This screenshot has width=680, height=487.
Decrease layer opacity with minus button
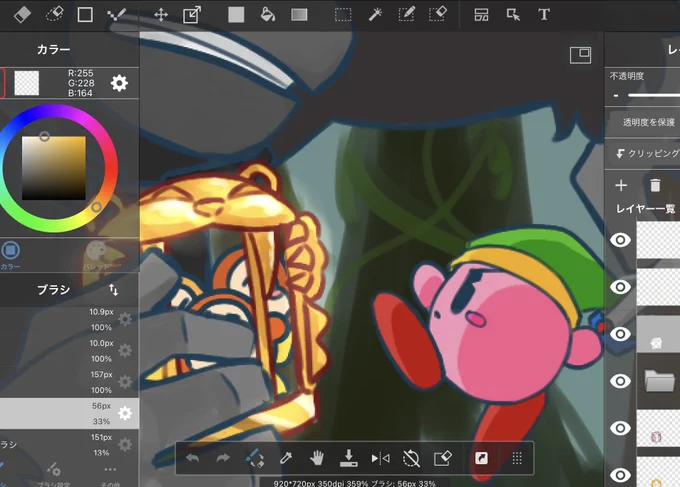point(616,95)
